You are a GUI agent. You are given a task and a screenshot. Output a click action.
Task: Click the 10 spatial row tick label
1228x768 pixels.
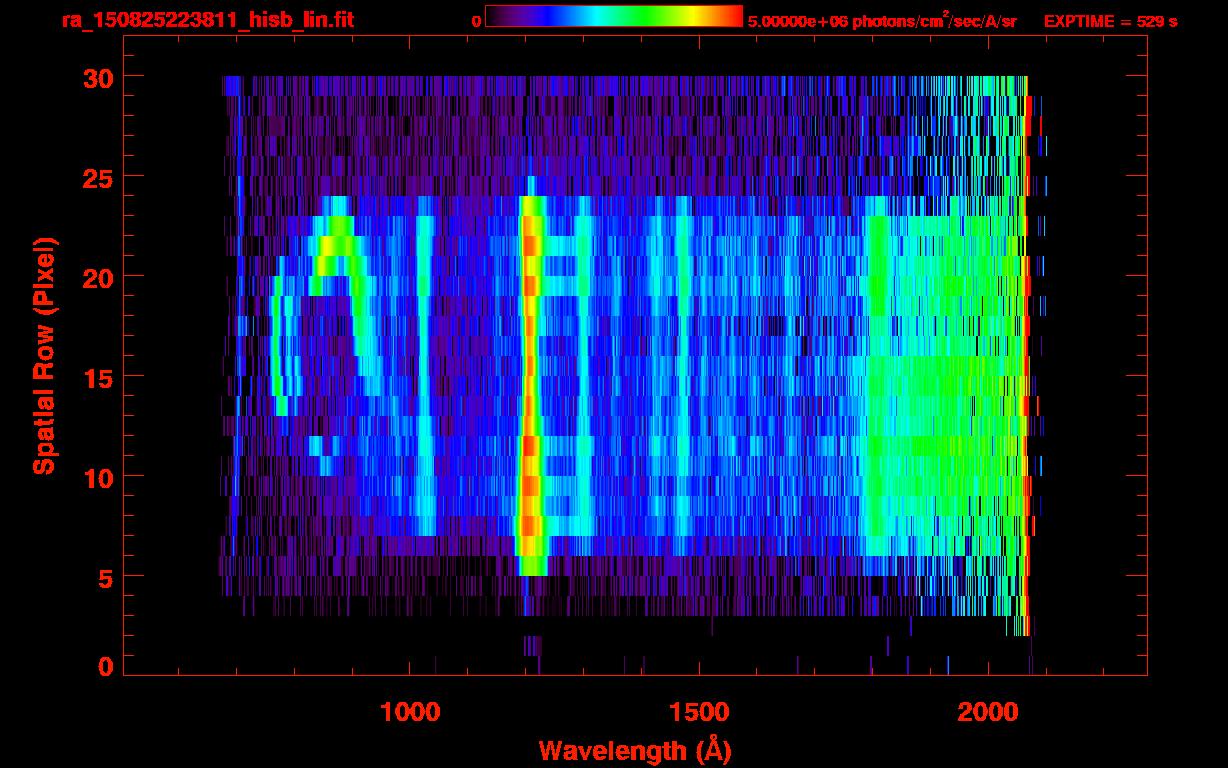[x=97, y=477]
